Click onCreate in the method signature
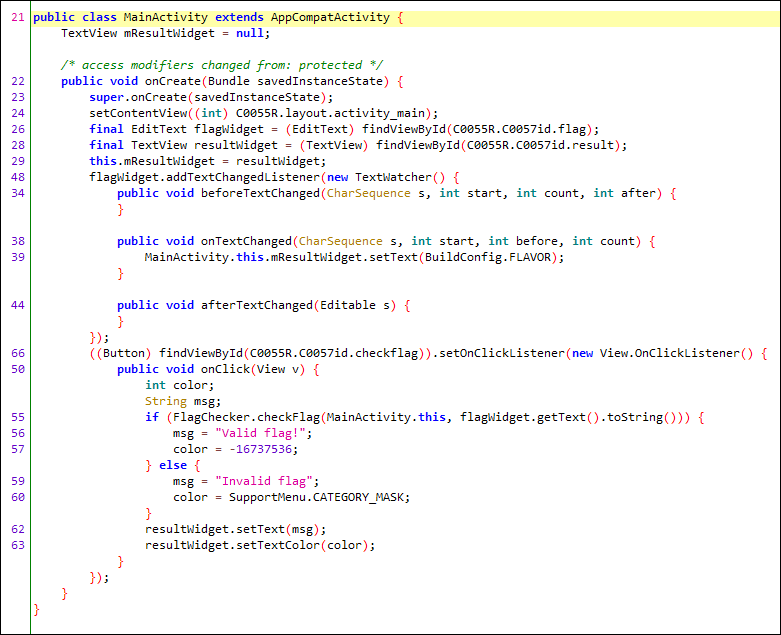Screen dimensions: 781x635 172,81
